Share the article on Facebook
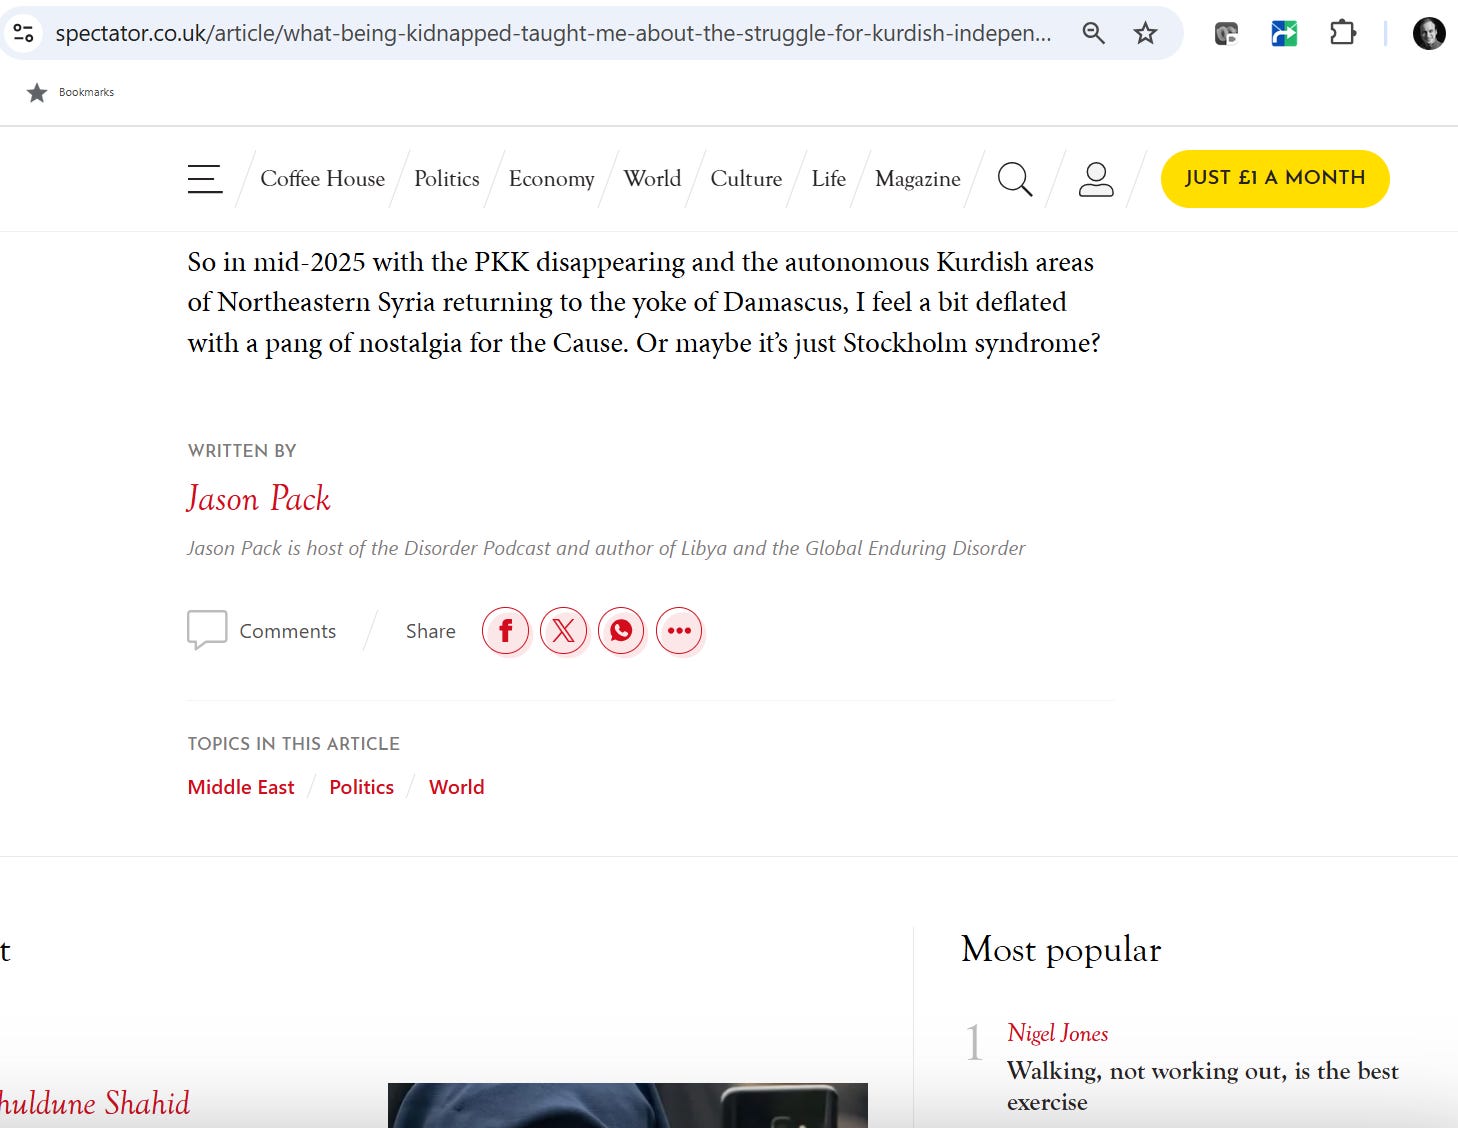 pos(506,631)
